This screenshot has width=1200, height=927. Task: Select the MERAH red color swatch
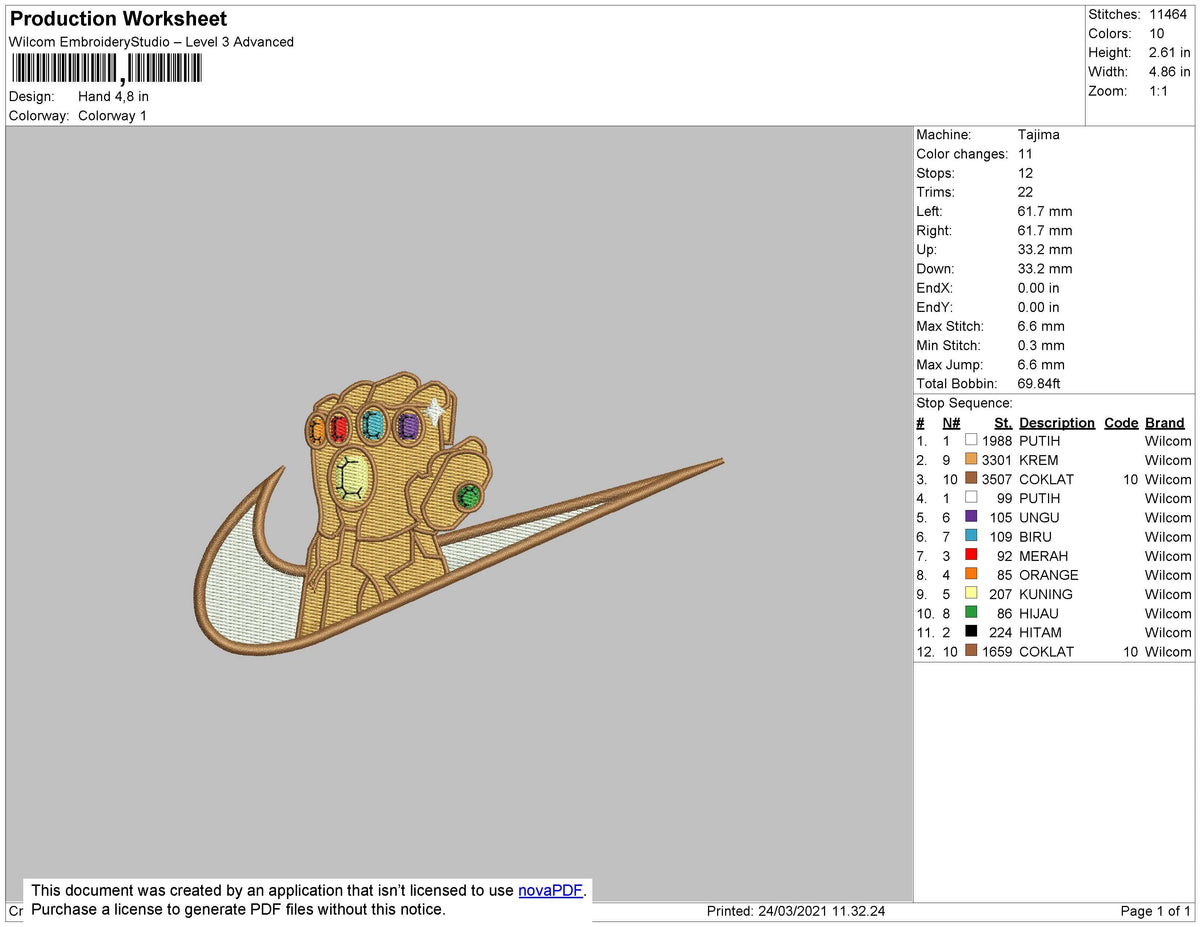point(970,556)
